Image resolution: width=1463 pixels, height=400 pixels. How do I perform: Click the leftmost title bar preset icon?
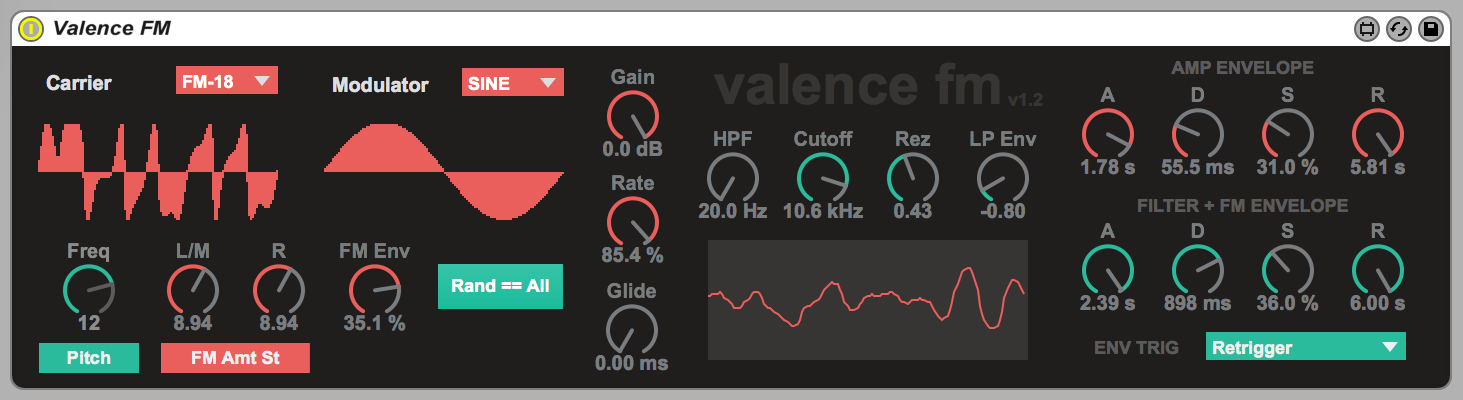[1366, 29]
